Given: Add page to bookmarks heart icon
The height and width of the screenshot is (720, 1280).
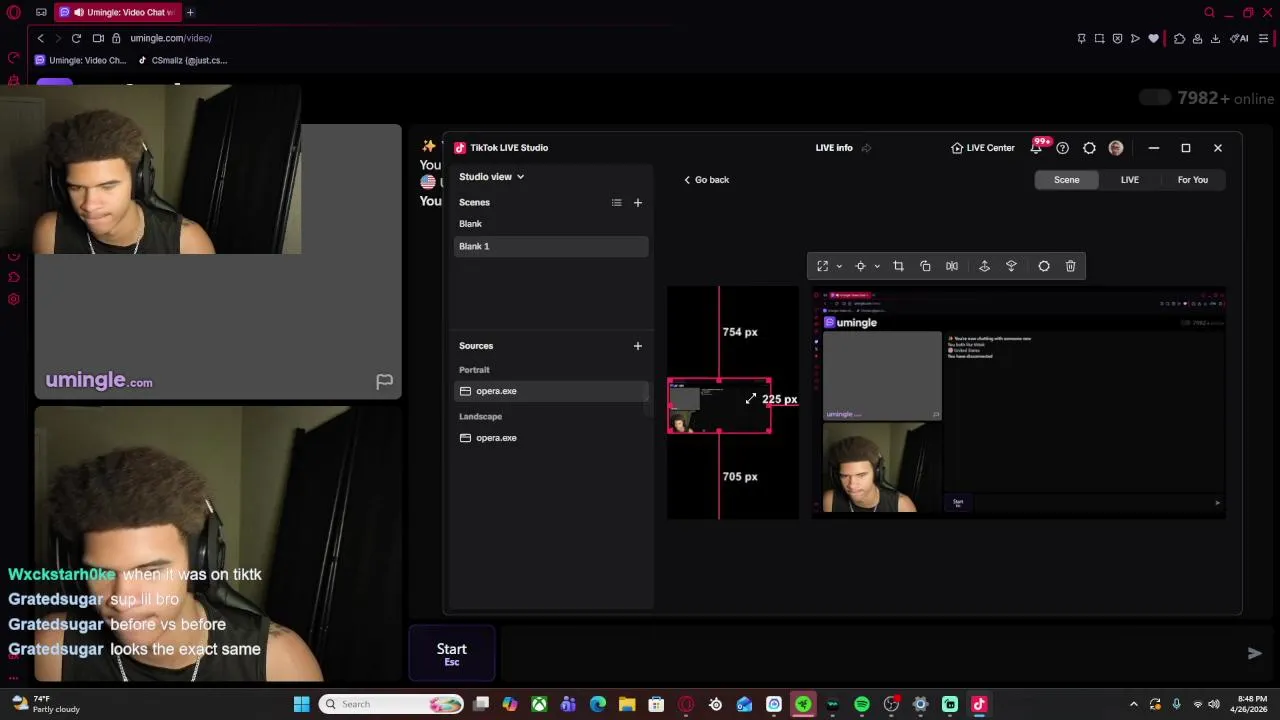Looking at the screenshot, I should tap(1153, 38).
